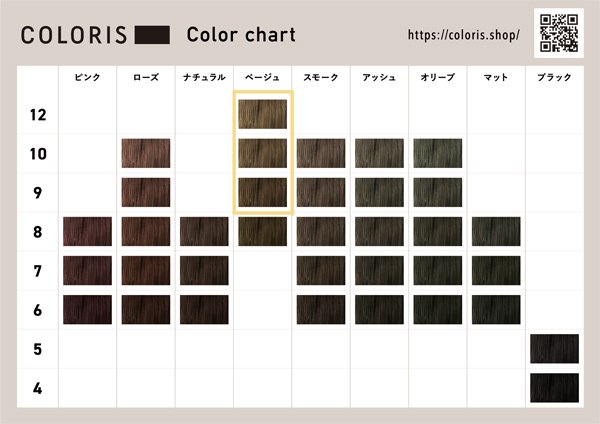Screen dimensions: 600x424
Task: Choose the ピンク level 8 swatch
Action: coord(87,231)
